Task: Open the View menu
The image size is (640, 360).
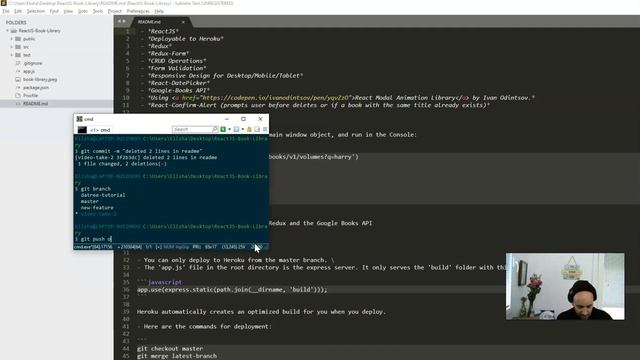Action: pyautogui.click(x=68, y=11)
